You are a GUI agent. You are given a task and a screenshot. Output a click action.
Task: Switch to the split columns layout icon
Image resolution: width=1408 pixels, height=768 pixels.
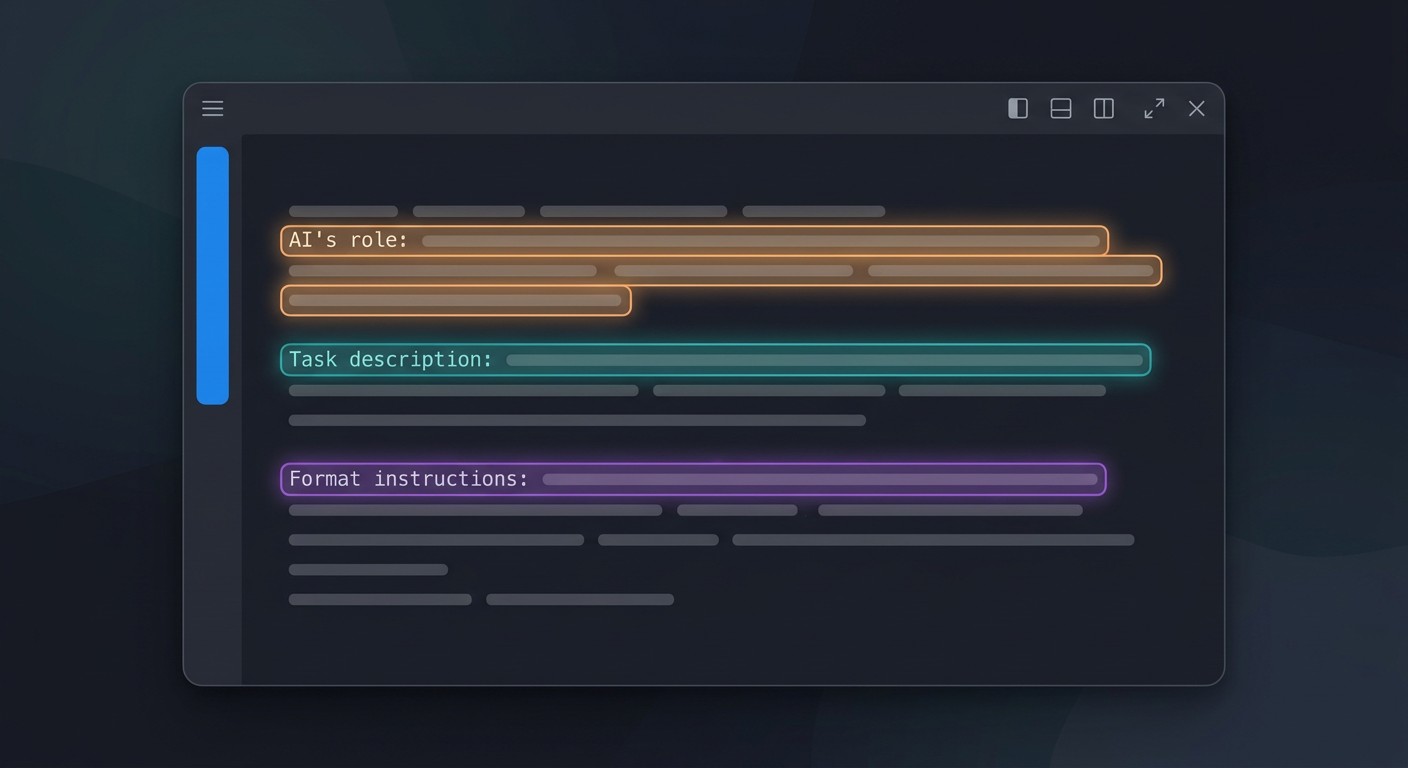[1104, 109]
